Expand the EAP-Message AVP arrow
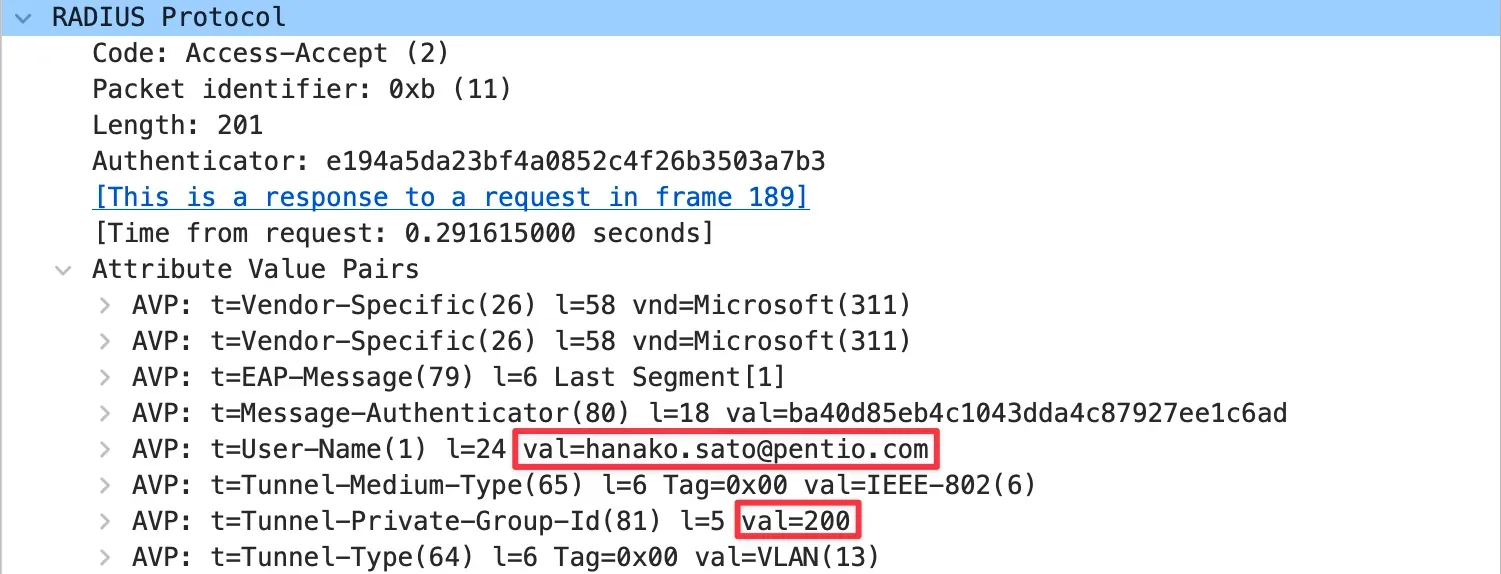The width and height of the screenshot is (1501, 574). 104,378
